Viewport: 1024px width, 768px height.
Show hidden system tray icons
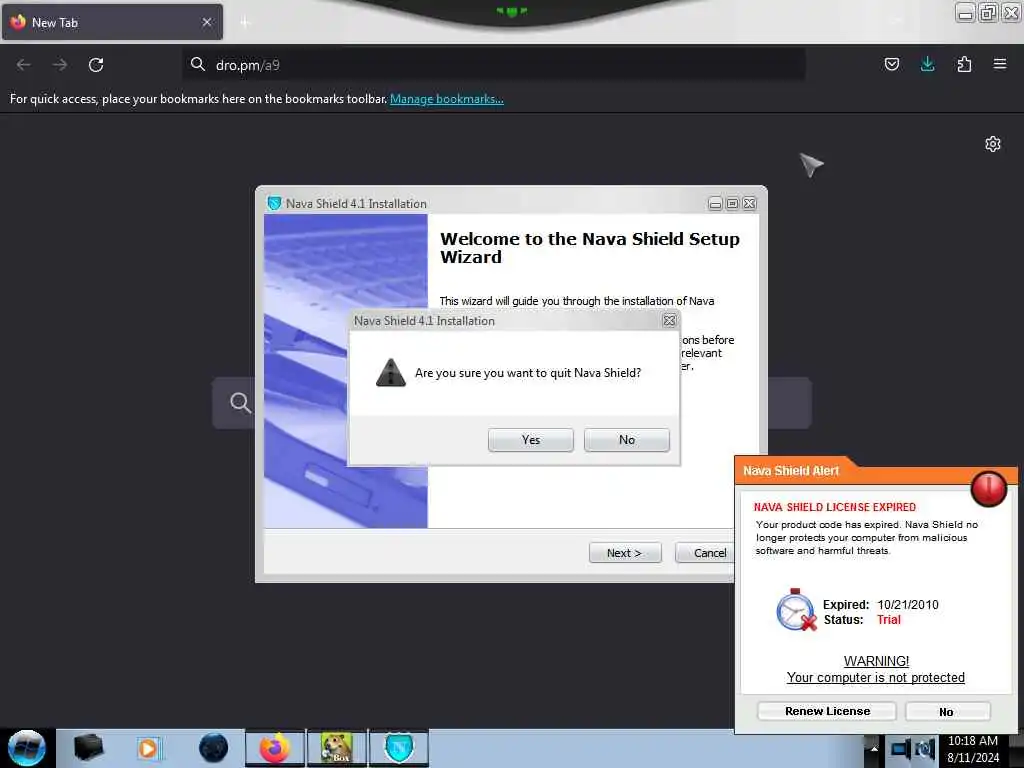point(874,749)
